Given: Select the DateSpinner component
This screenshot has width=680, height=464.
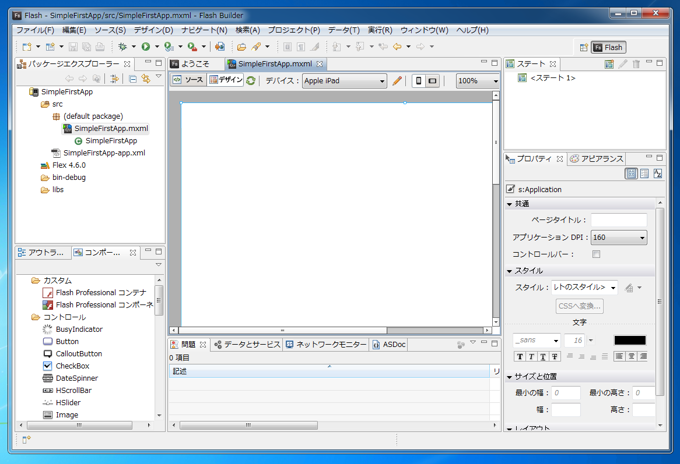Looking at the screenshot, I should [77, 378].
